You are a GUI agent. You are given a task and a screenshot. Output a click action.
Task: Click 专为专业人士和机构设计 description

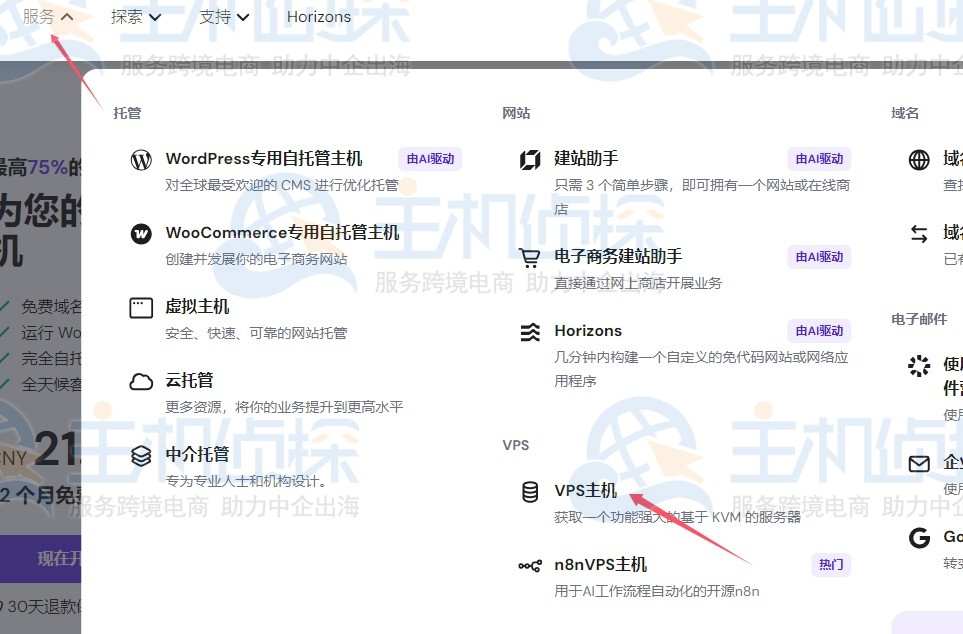(246, 481)
